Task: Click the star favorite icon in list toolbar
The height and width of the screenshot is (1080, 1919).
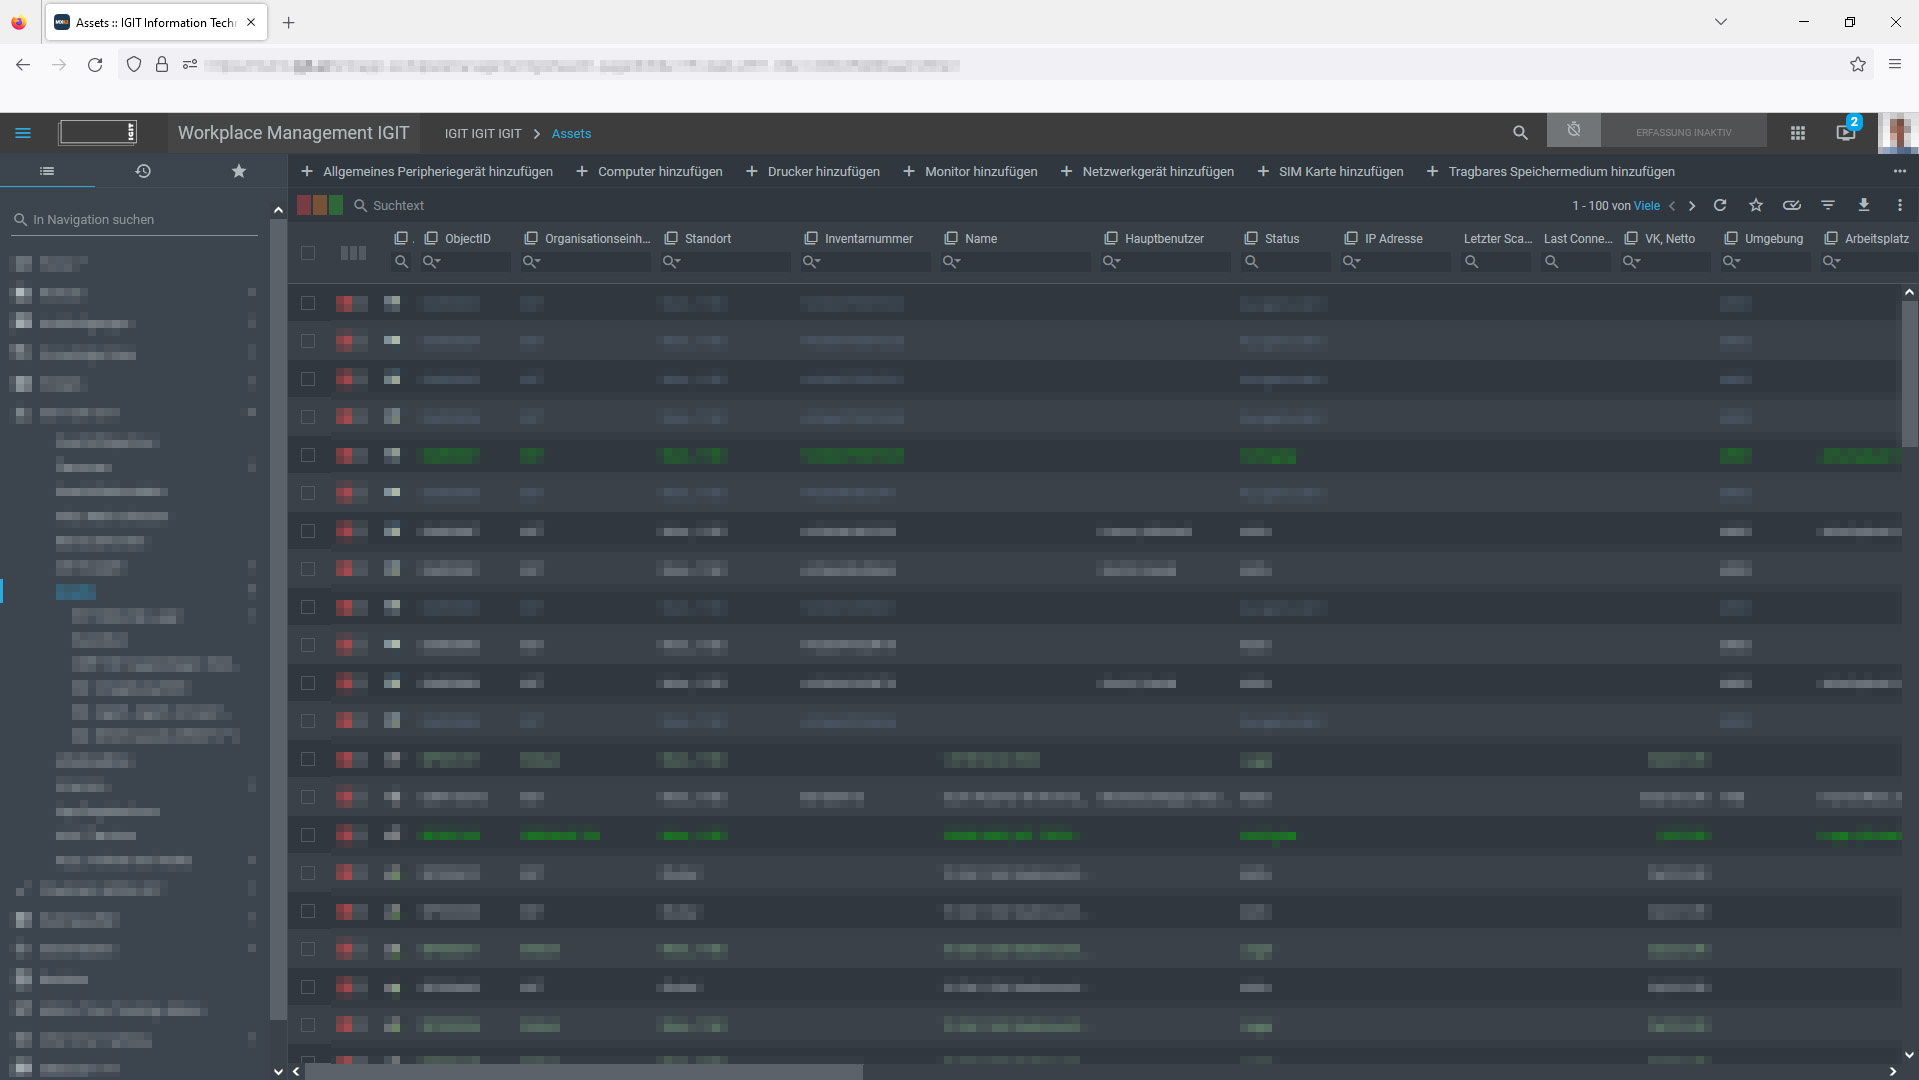Action: pos(1756,205)
